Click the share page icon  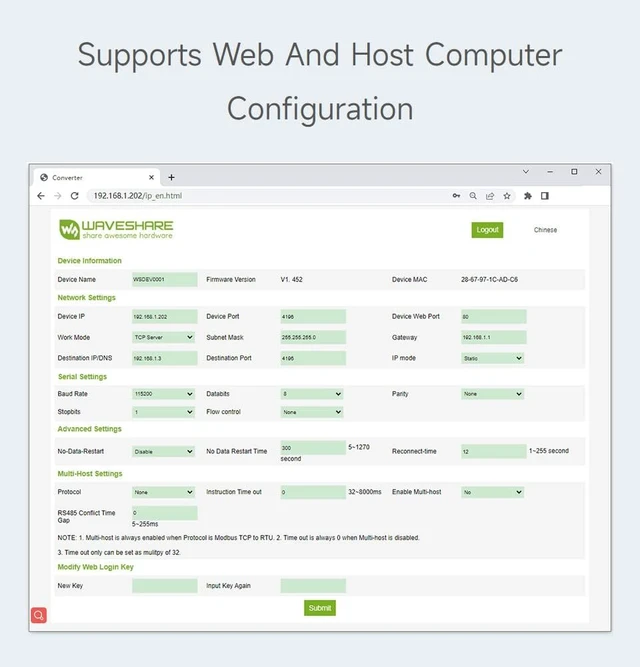pyautogui.click(x=490, y=196)
